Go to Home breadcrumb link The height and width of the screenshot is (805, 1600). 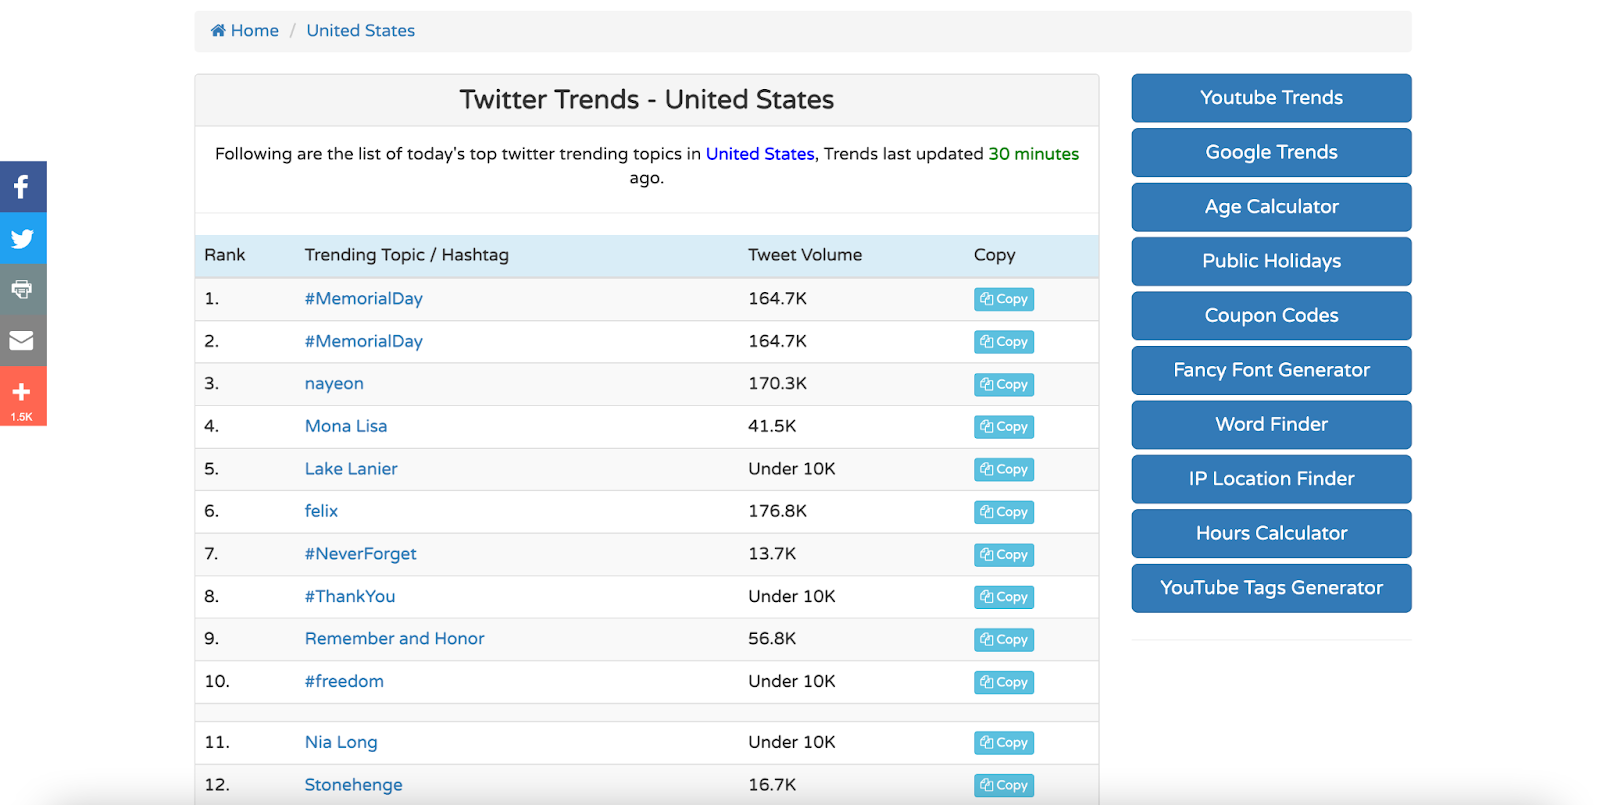pyautogui.click(x=245, y=31)
